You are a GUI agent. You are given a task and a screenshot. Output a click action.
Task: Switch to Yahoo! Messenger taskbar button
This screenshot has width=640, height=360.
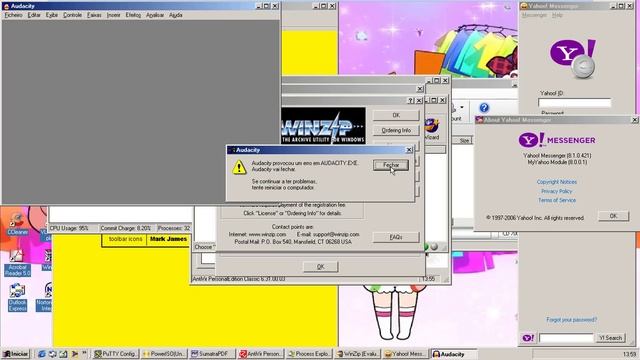coord(405,354)
